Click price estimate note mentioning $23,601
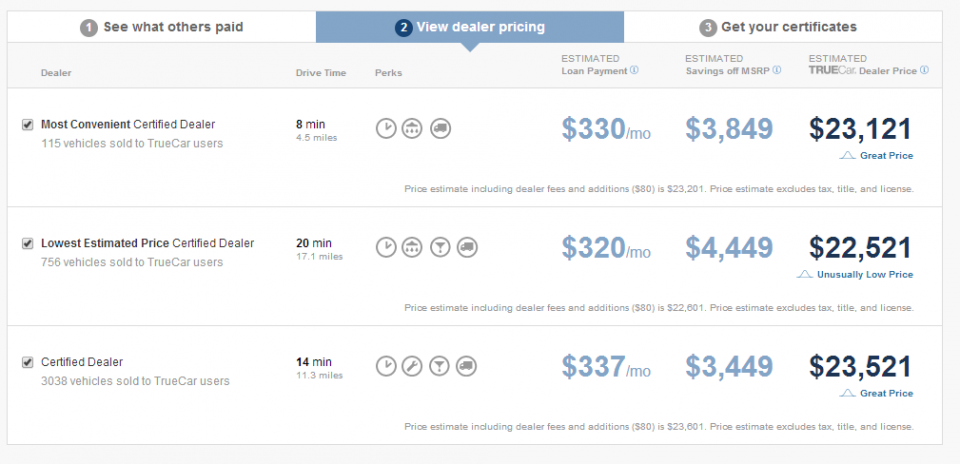960x464 pixels. [x=659, y=427]
